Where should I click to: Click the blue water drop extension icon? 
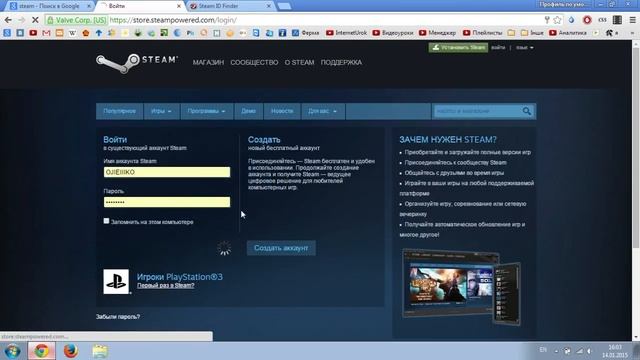point(571,20)
